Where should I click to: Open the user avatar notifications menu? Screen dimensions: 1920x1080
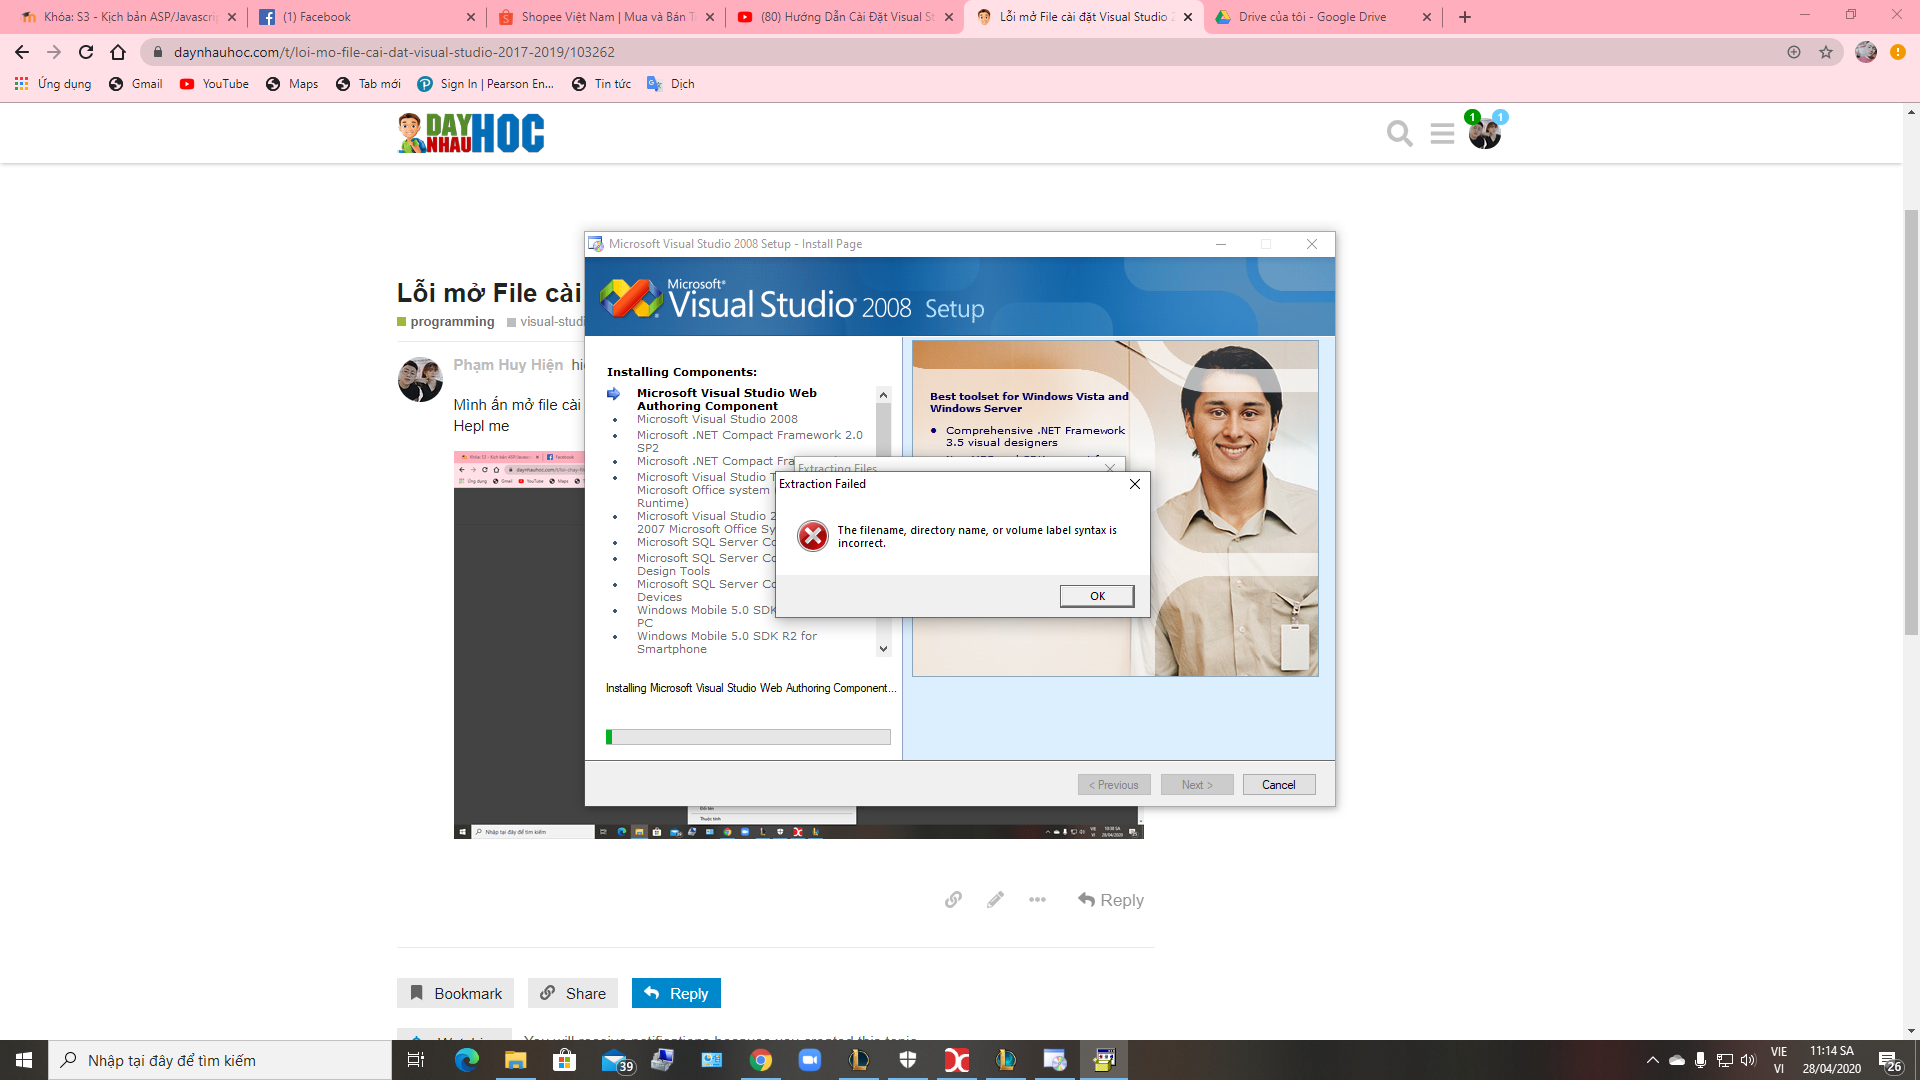coord(1485,133)
